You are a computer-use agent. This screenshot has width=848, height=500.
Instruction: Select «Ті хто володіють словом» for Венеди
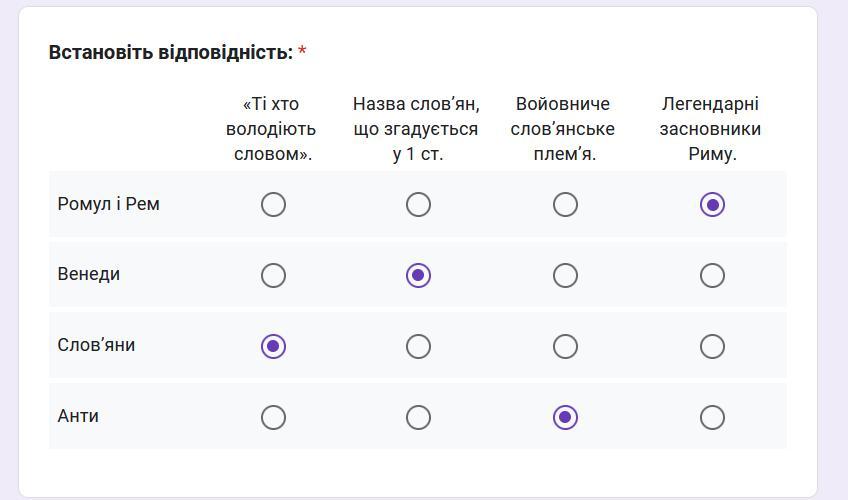point(273,275)
